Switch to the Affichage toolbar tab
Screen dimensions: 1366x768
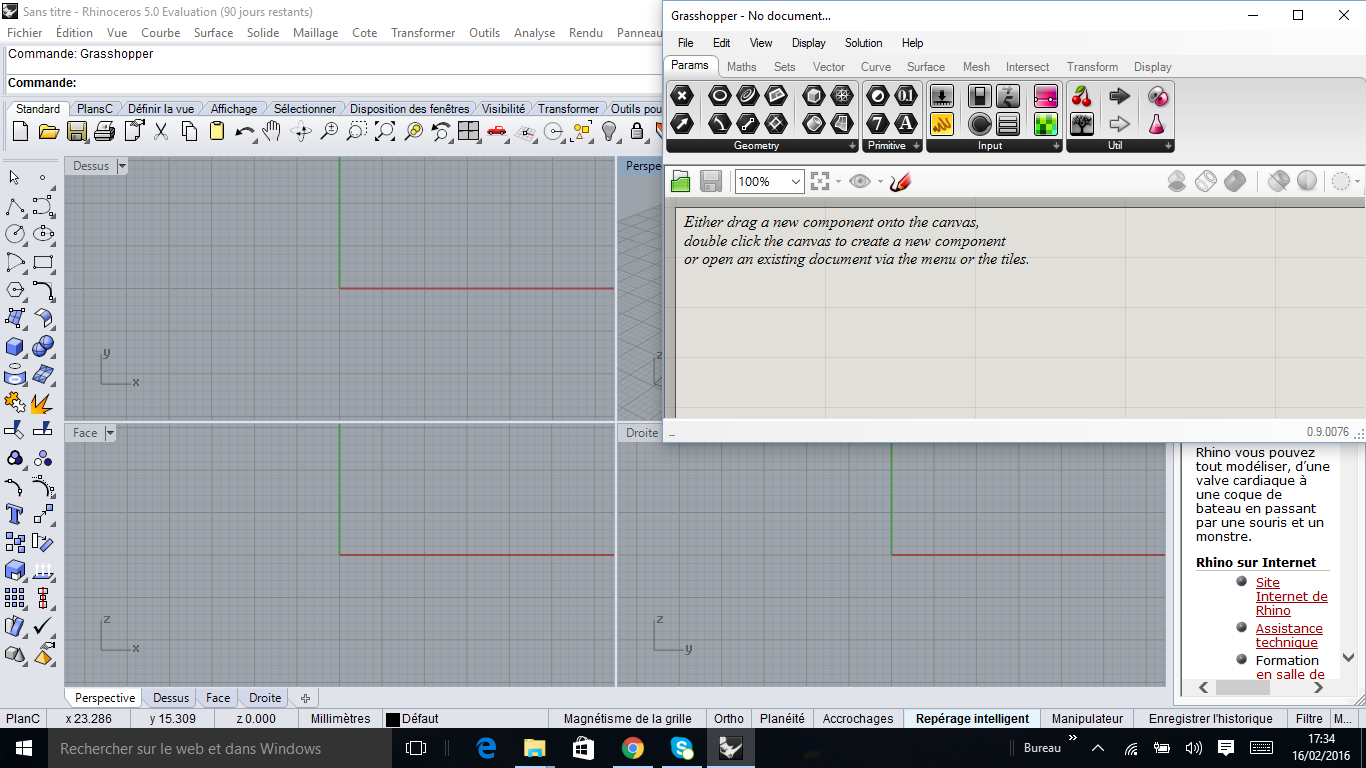(234, 109)
